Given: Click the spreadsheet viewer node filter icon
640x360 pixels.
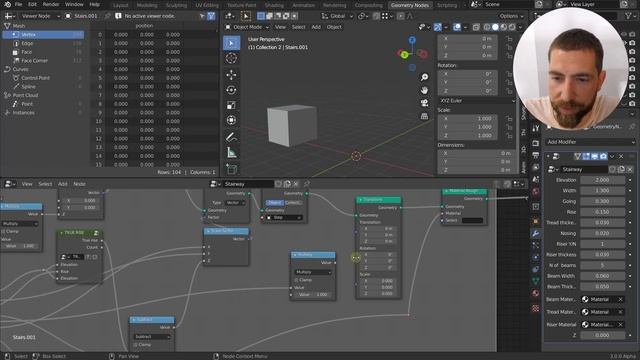Looking at the screenshot, I should coord(211,16).
